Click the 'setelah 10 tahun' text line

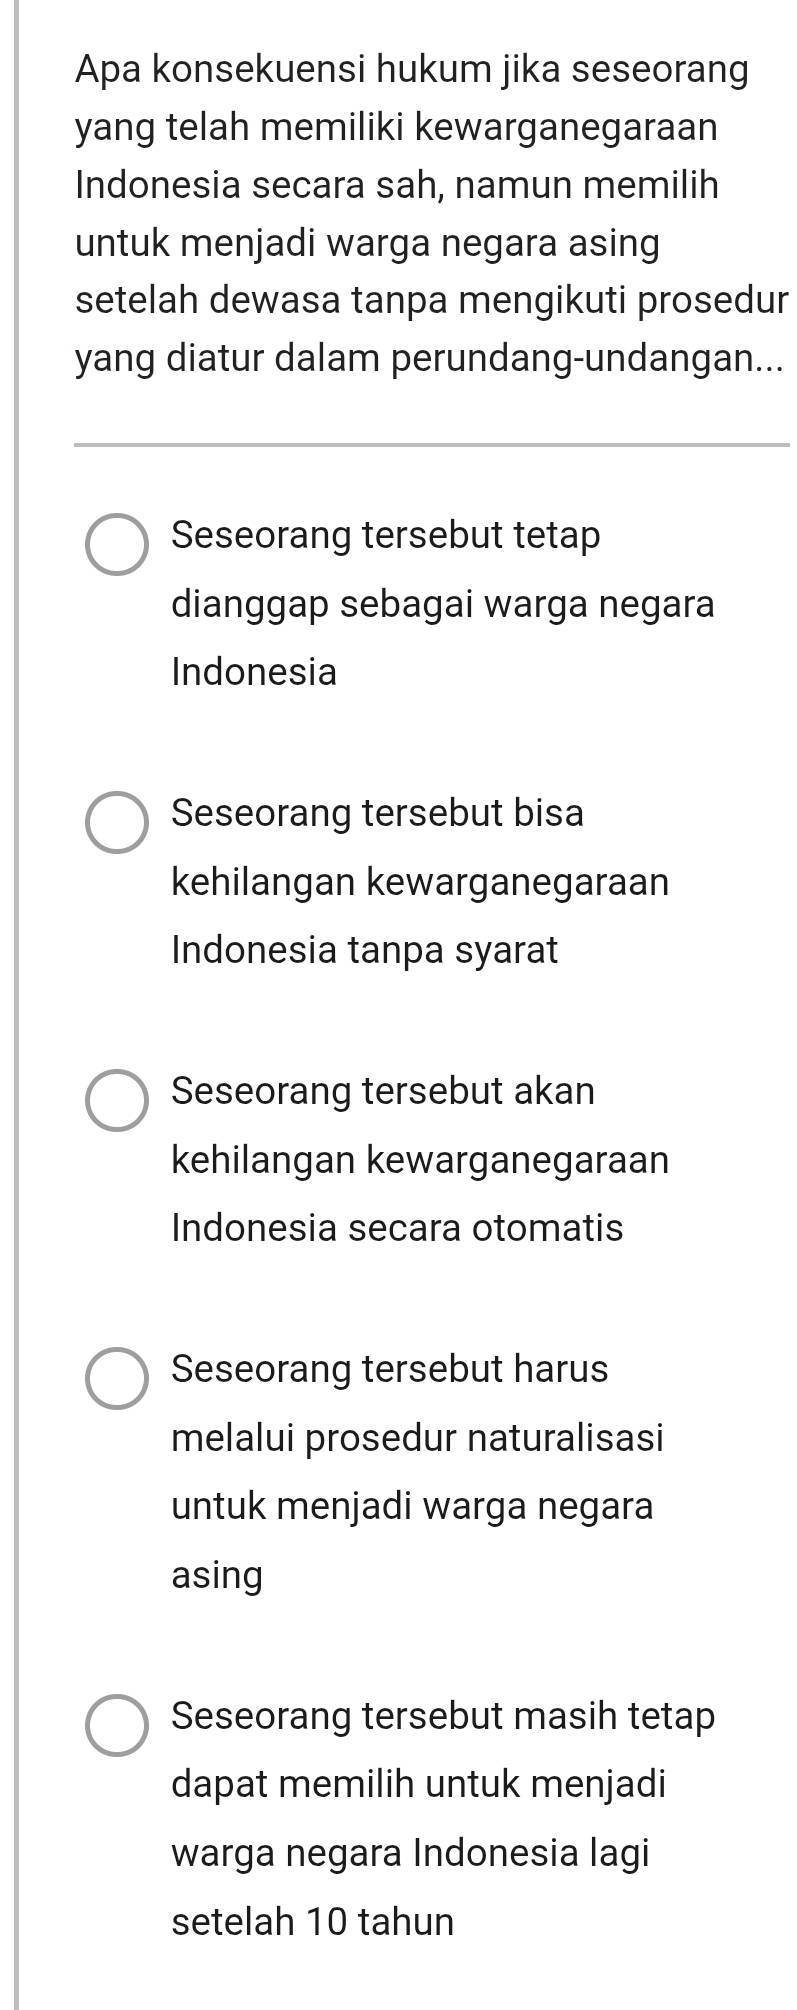coord(313,1923)
